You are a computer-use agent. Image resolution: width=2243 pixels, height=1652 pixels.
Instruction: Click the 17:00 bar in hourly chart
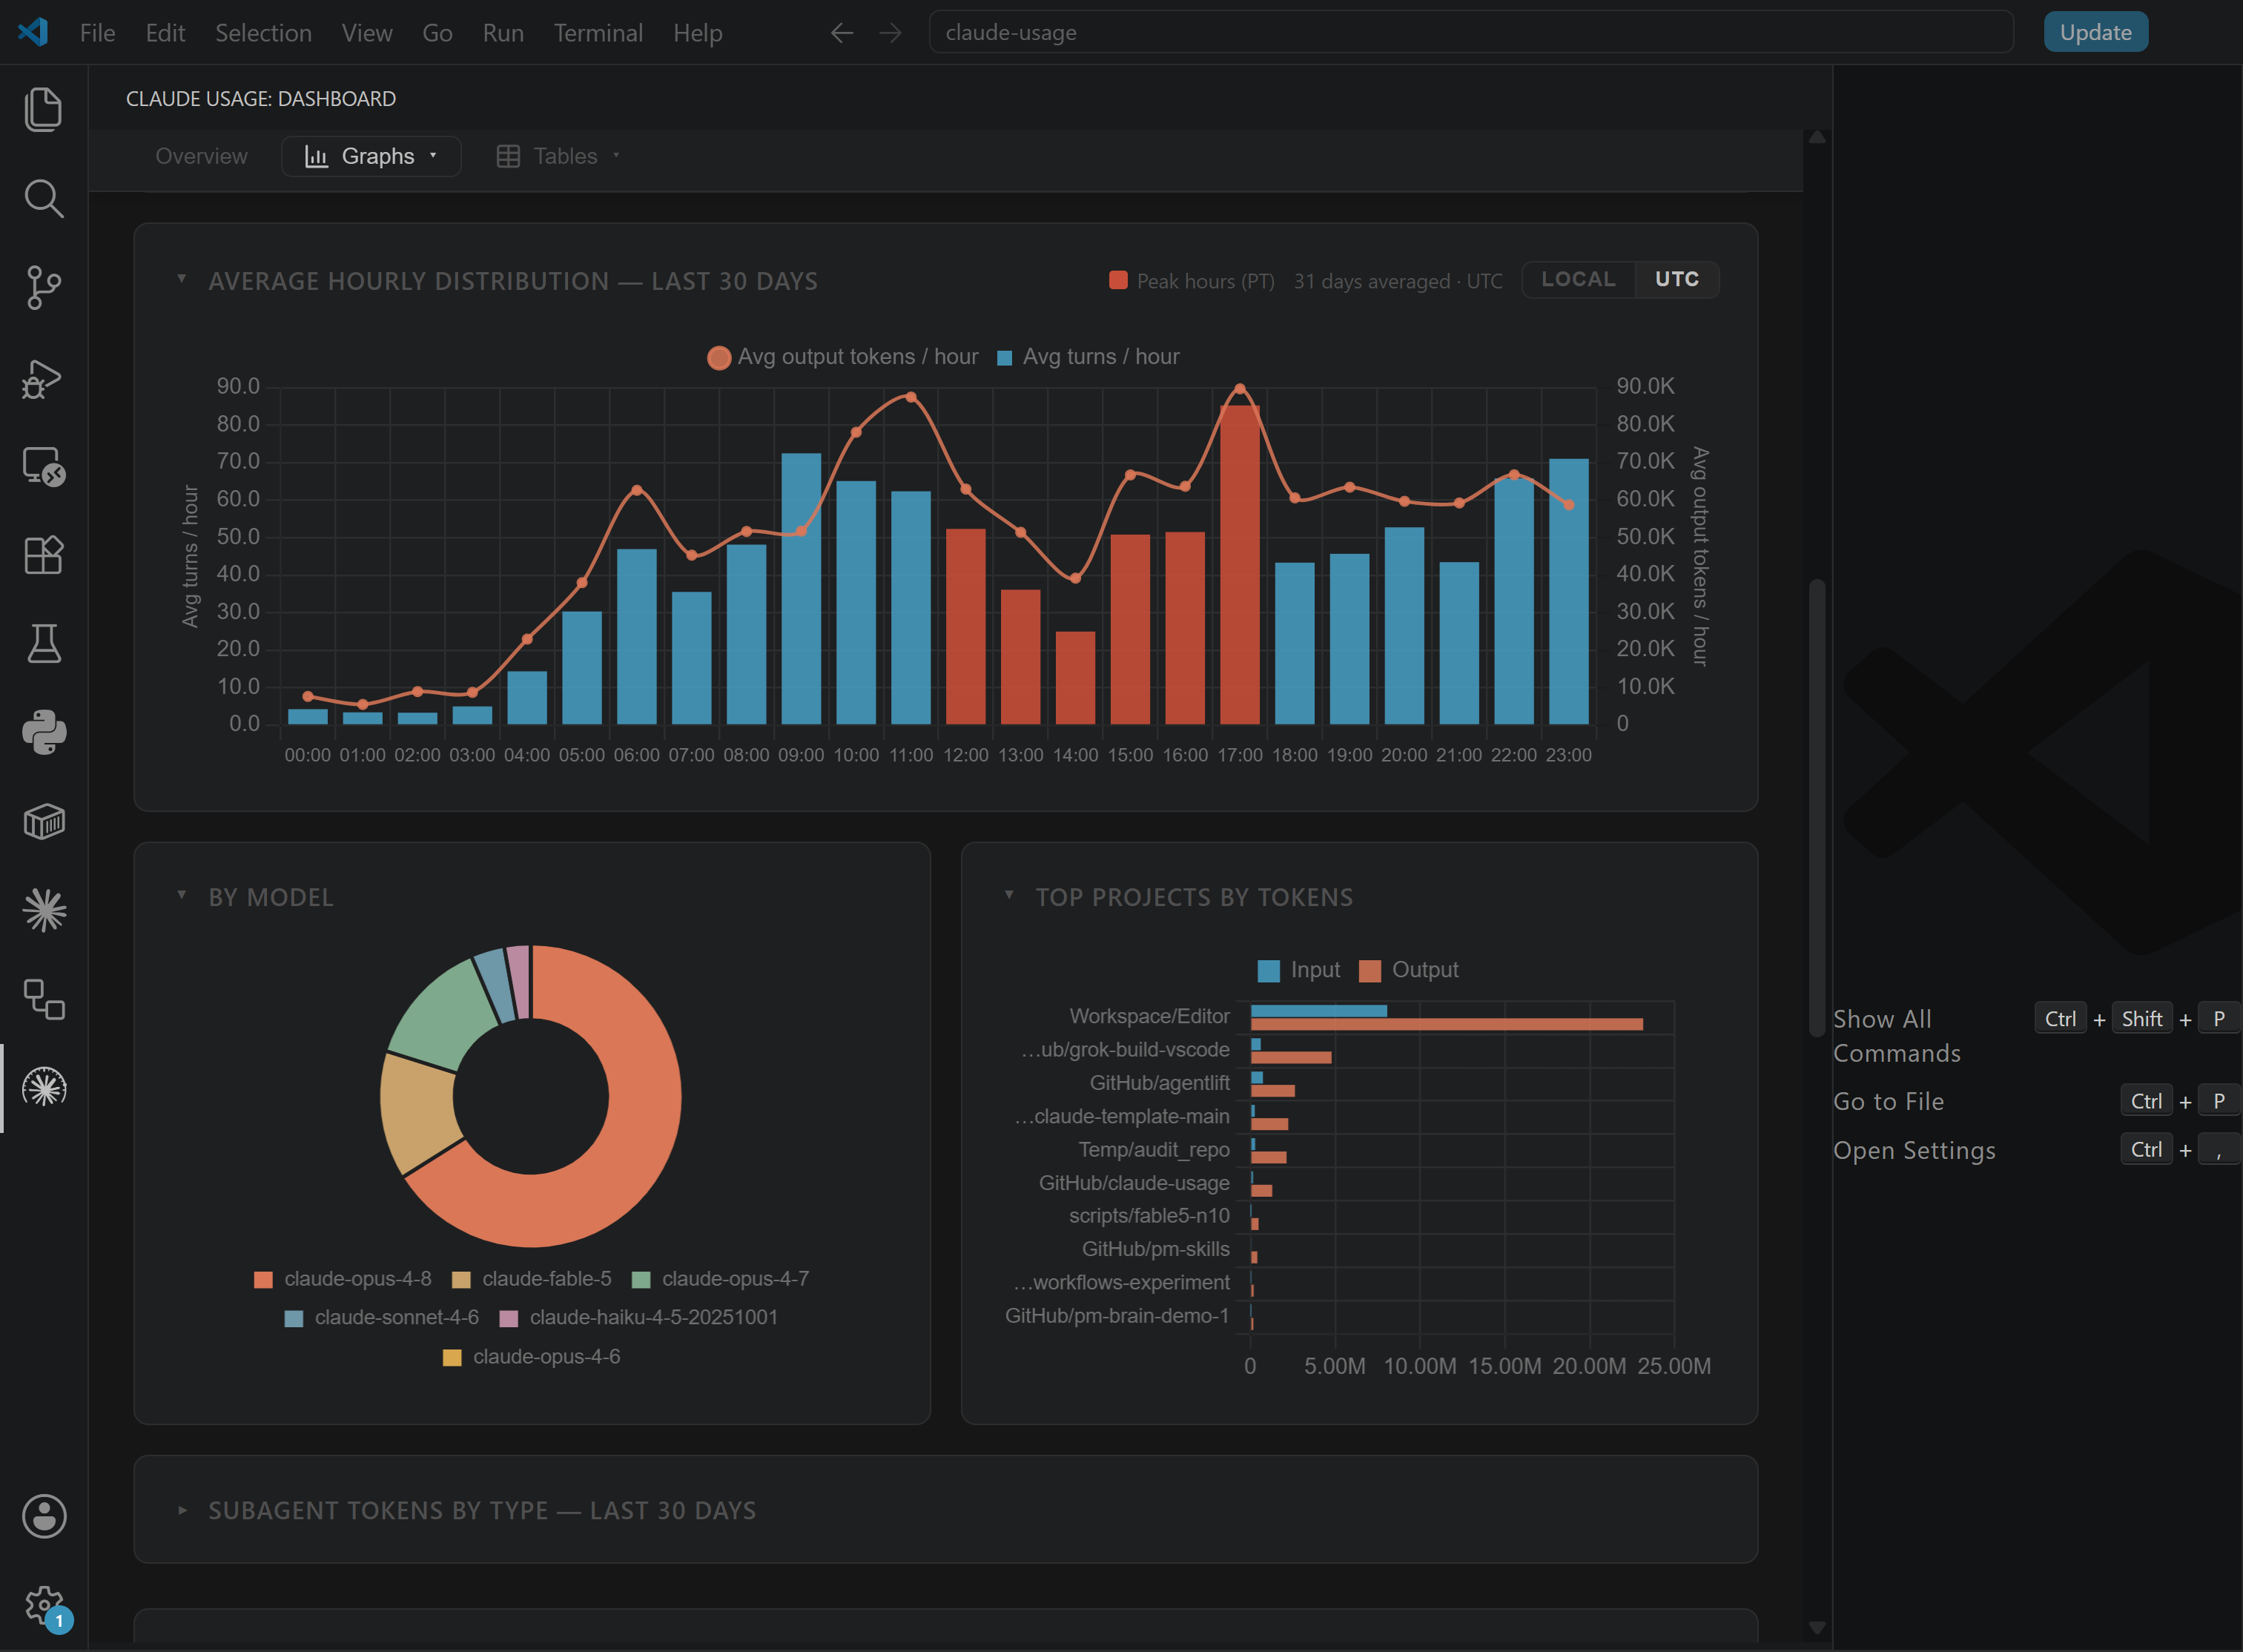point(1239,565)
